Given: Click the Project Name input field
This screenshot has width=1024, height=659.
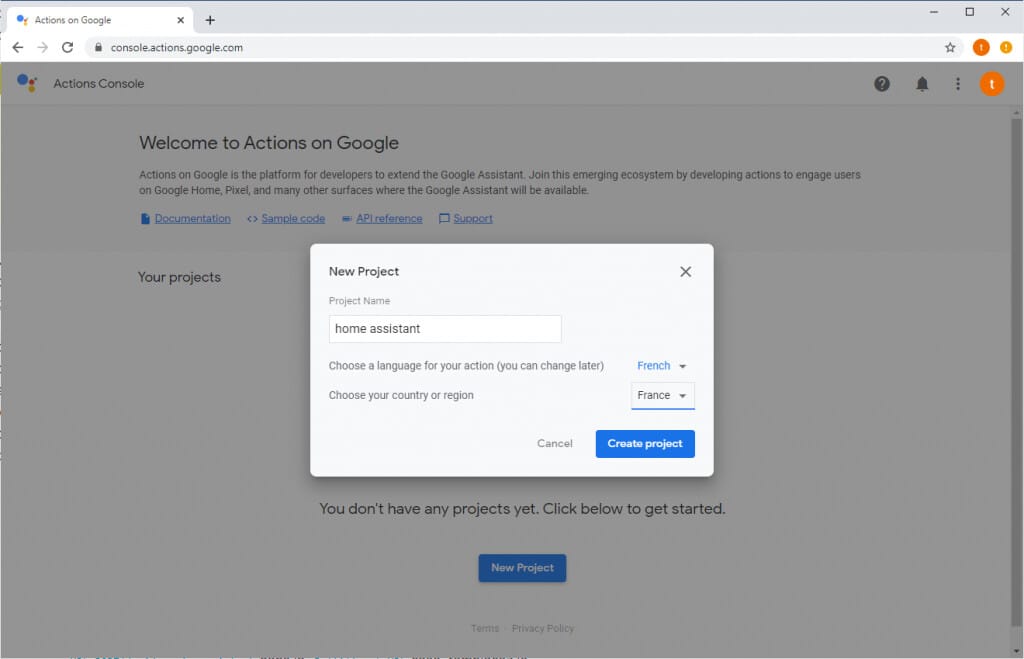Looking at the screenshot, I should point(445,329).
